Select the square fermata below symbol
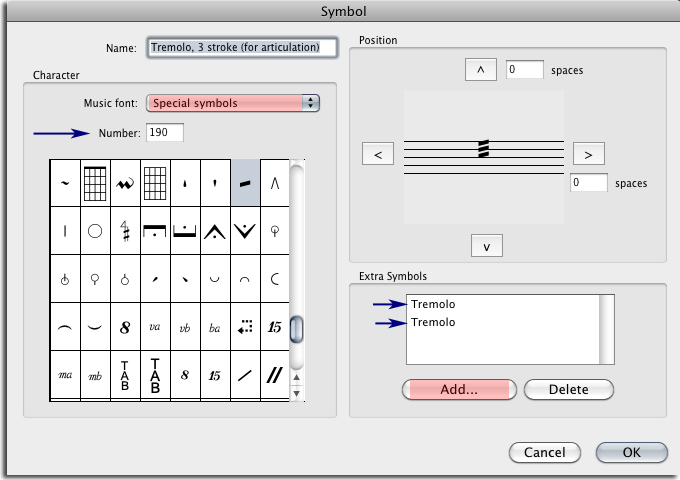680x480 pixels. tap(185, 231)
